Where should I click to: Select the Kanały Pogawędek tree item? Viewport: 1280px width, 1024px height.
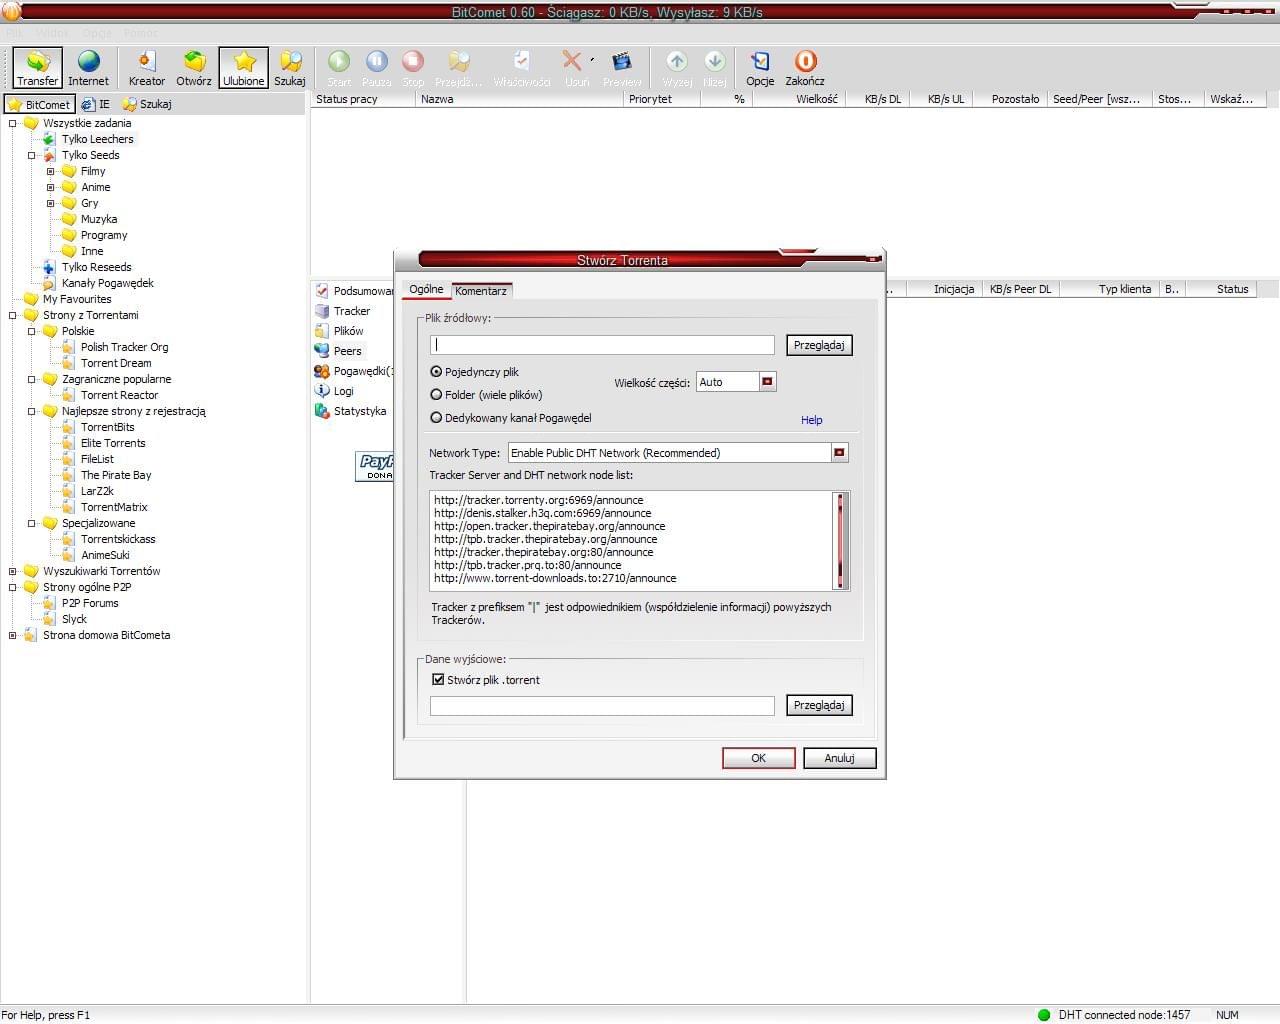(108, 283)
